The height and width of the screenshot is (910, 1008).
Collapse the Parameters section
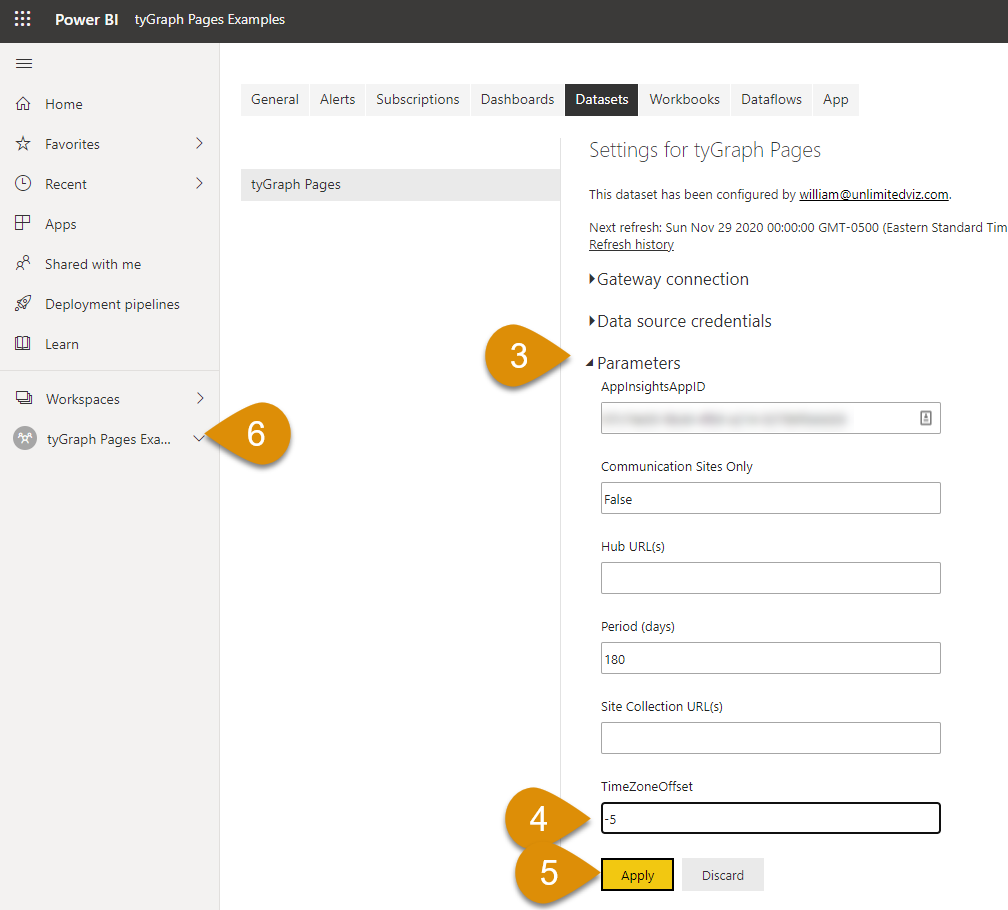point(590,364)
